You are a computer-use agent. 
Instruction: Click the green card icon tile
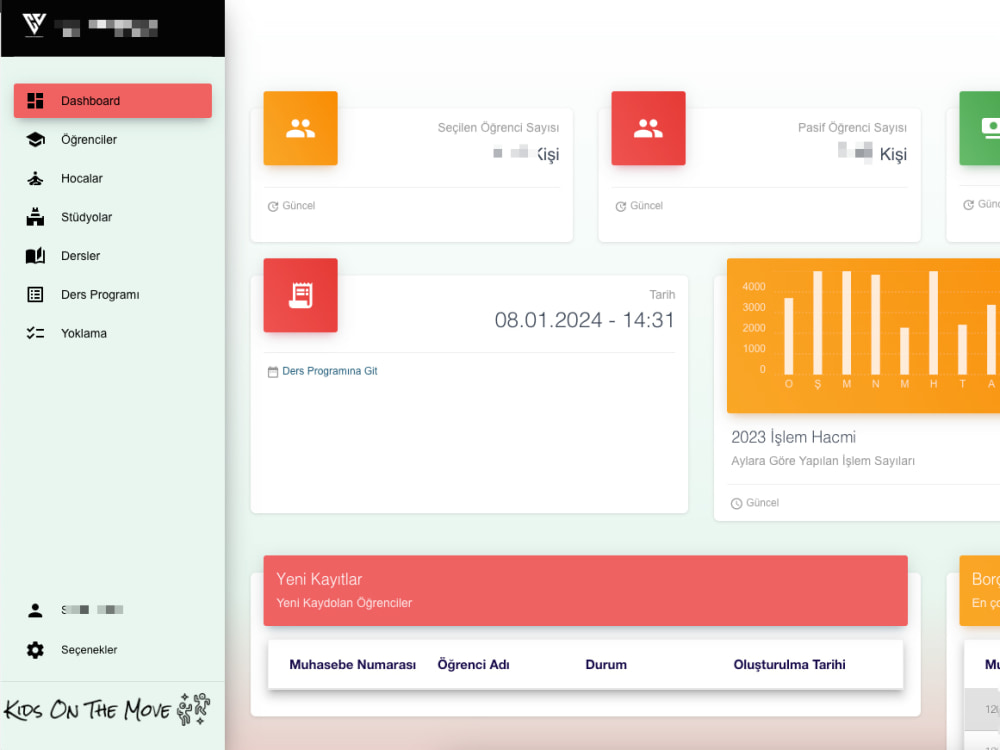[x=980, y=128]
